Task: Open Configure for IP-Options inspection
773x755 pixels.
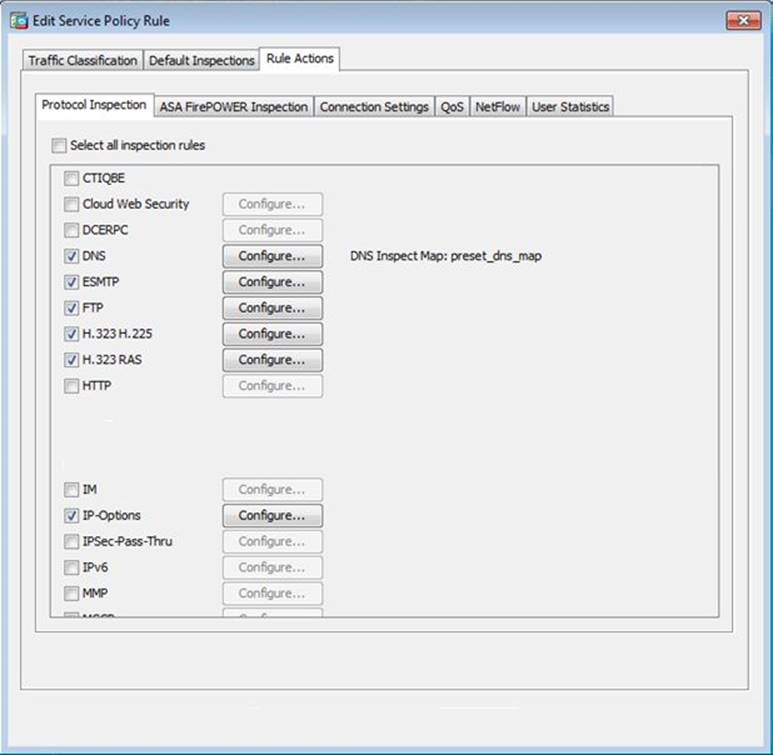Action: 271,516
